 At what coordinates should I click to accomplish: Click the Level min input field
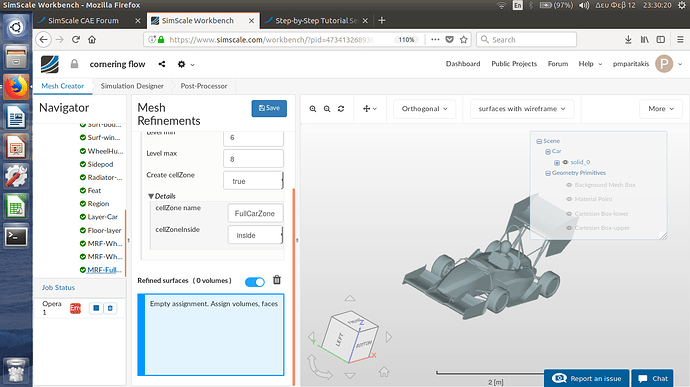click(253, 138)
